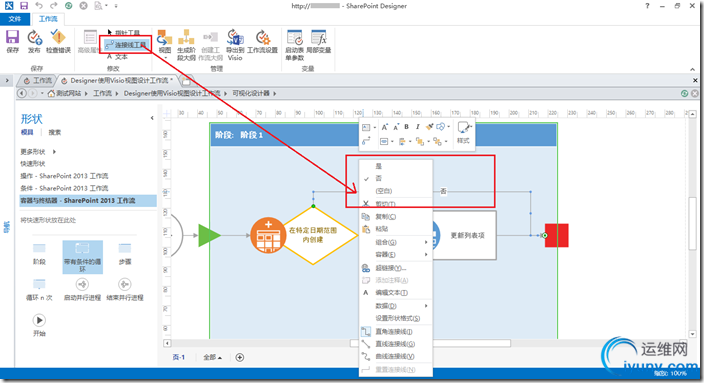Choose 直线连接线(G) straight connector
Image resolution: width=704 pixels, height=383 pixels.
point(396,344)
